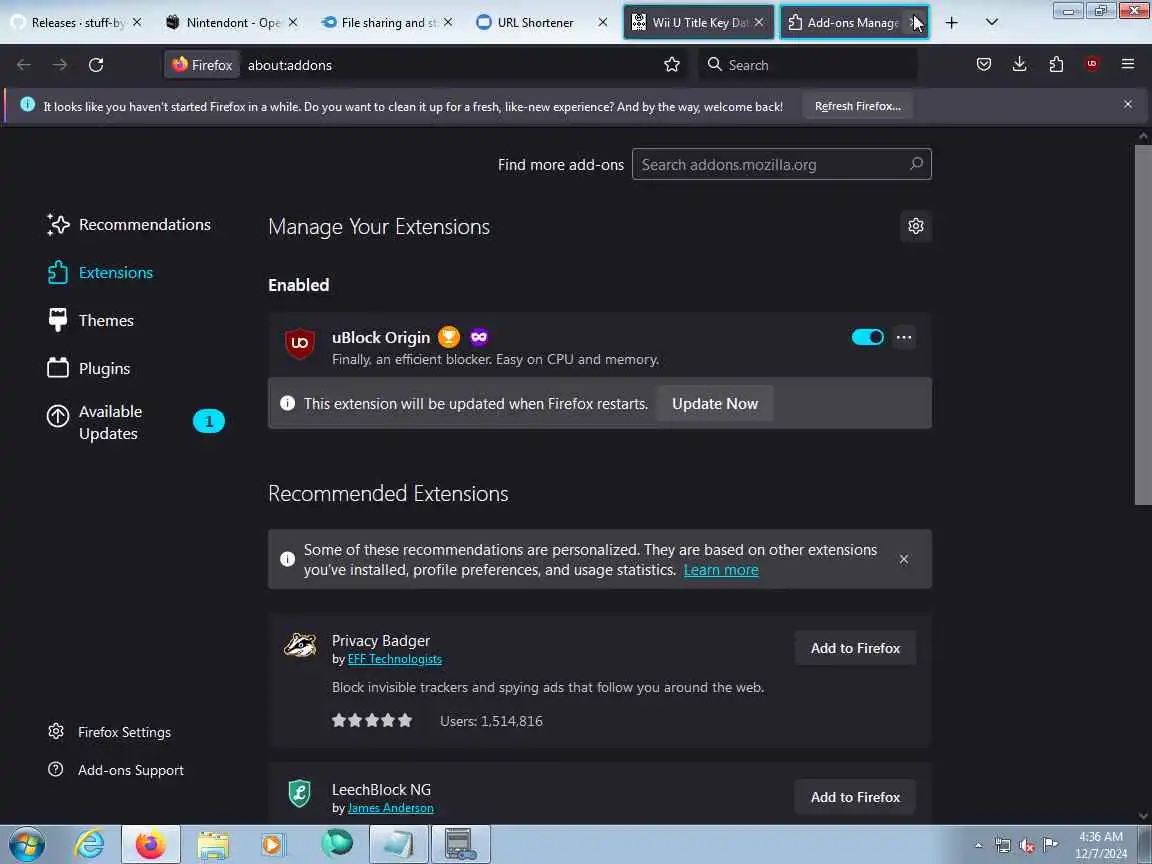Open Windows Media Player from taskbar

(x=273, y=844)
